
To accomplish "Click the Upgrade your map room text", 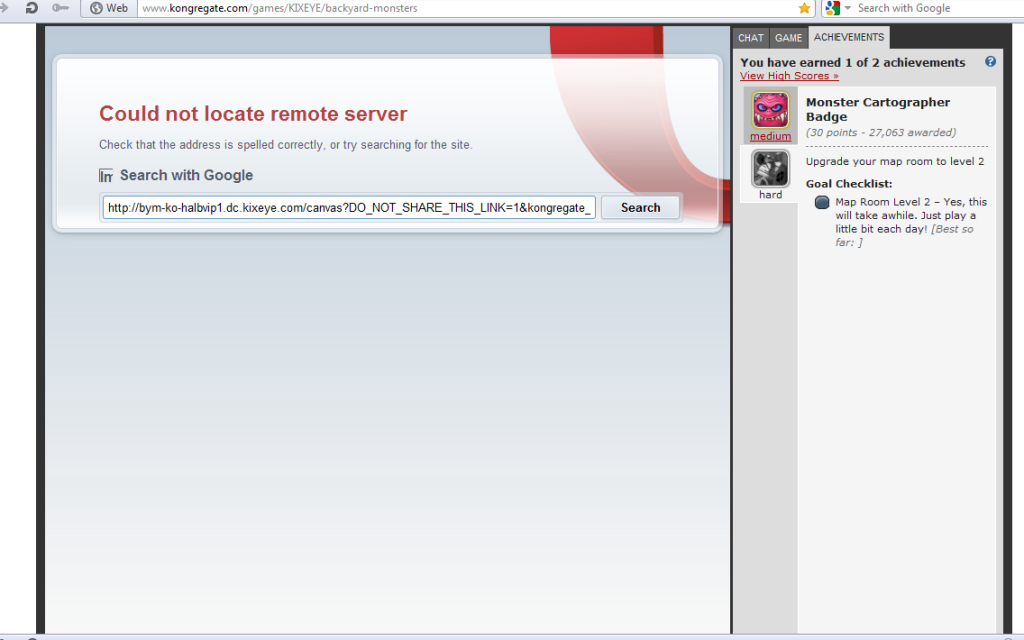I will pyautogui.click(x=895, y=161).
